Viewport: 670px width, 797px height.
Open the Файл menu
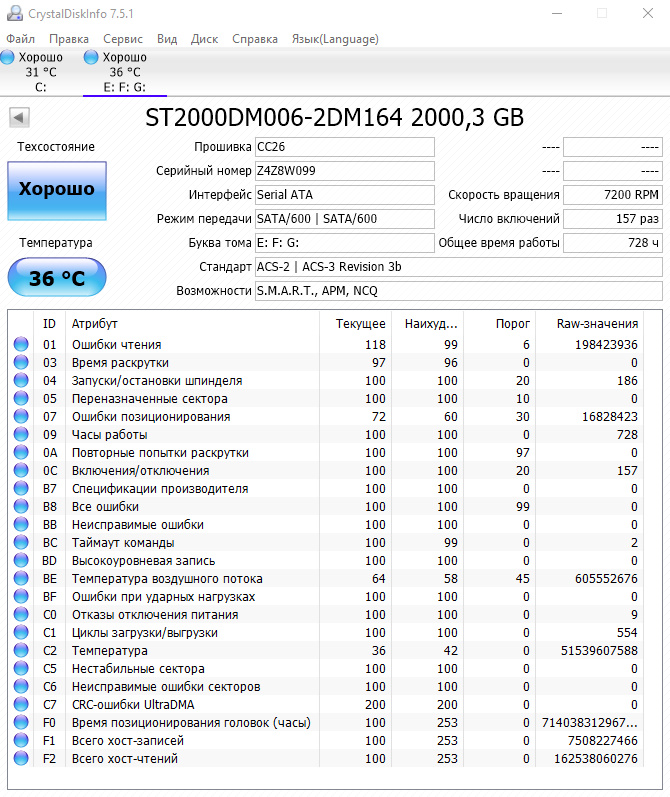point(20,39)
